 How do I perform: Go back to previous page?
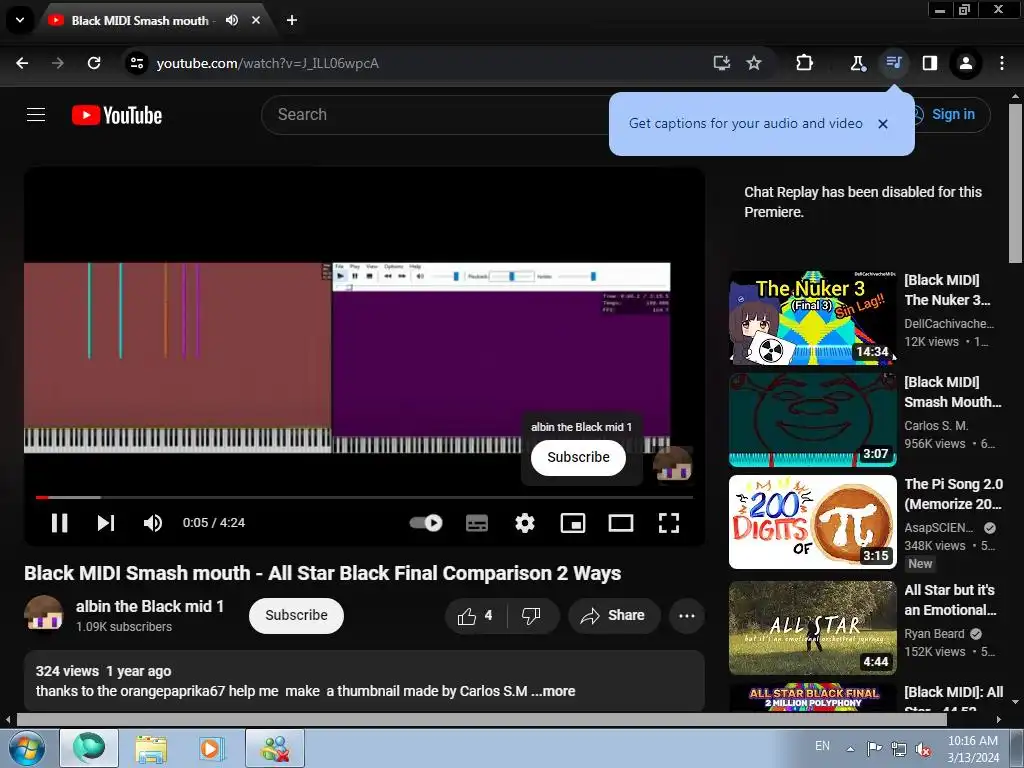(22, 63)
